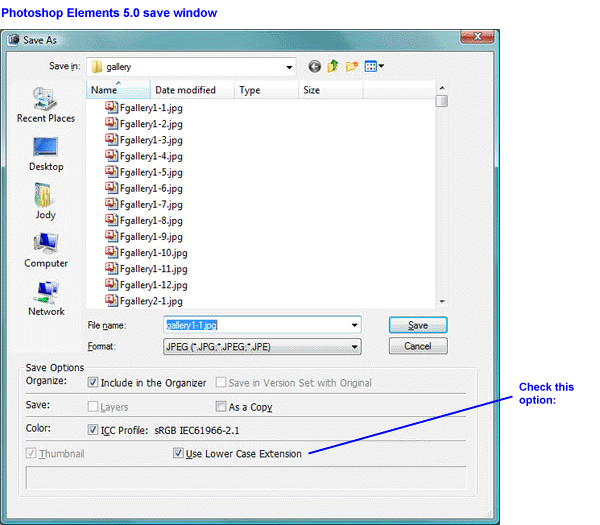
Task: Select Fgallery1-7.jpg file icon
Action: pyautogui.click(x=111, y=204)
